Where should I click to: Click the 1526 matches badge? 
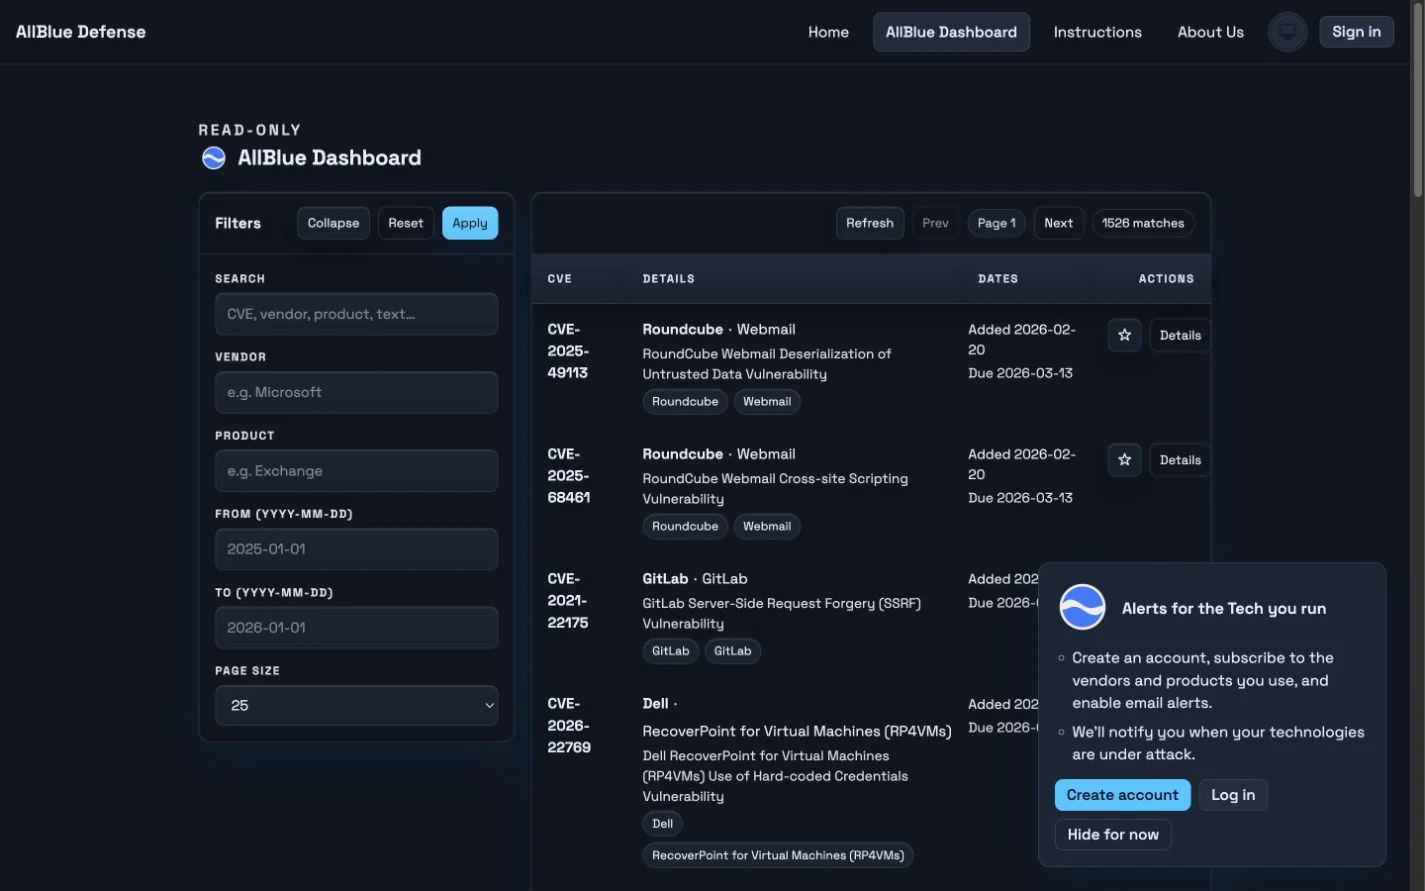click(1143, 223)
